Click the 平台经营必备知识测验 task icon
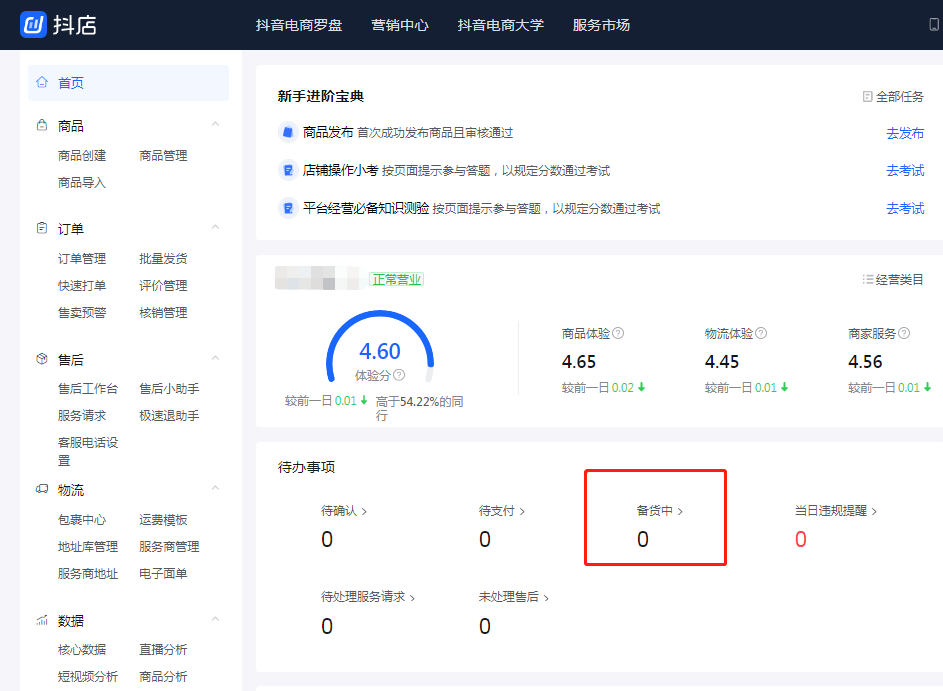This screenshot has width=943, height=691. [288, 208]
